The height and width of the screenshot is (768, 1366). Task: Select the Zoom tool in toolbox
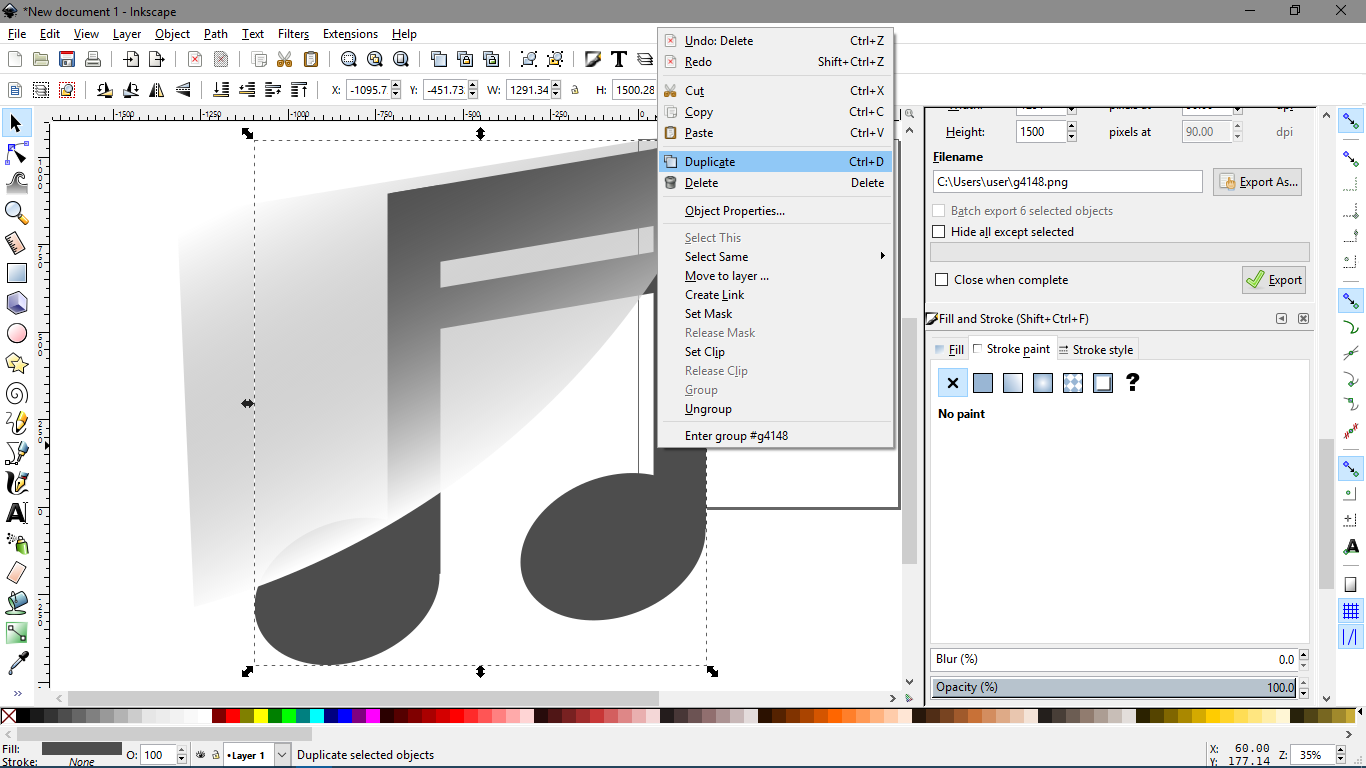click(x=17, y=213)
